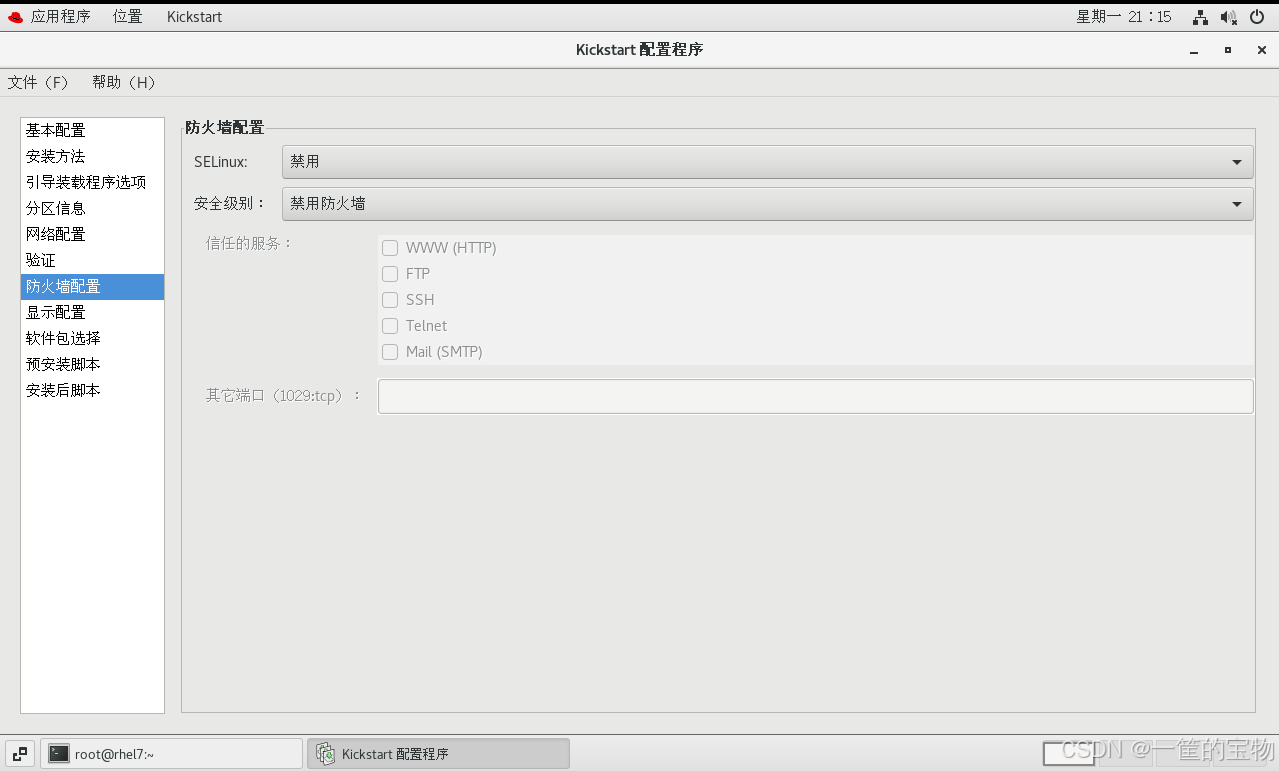Open 分区信息 in the sidebar
The height and width of the screenshot is (771, 1279).
pos(92,209)
